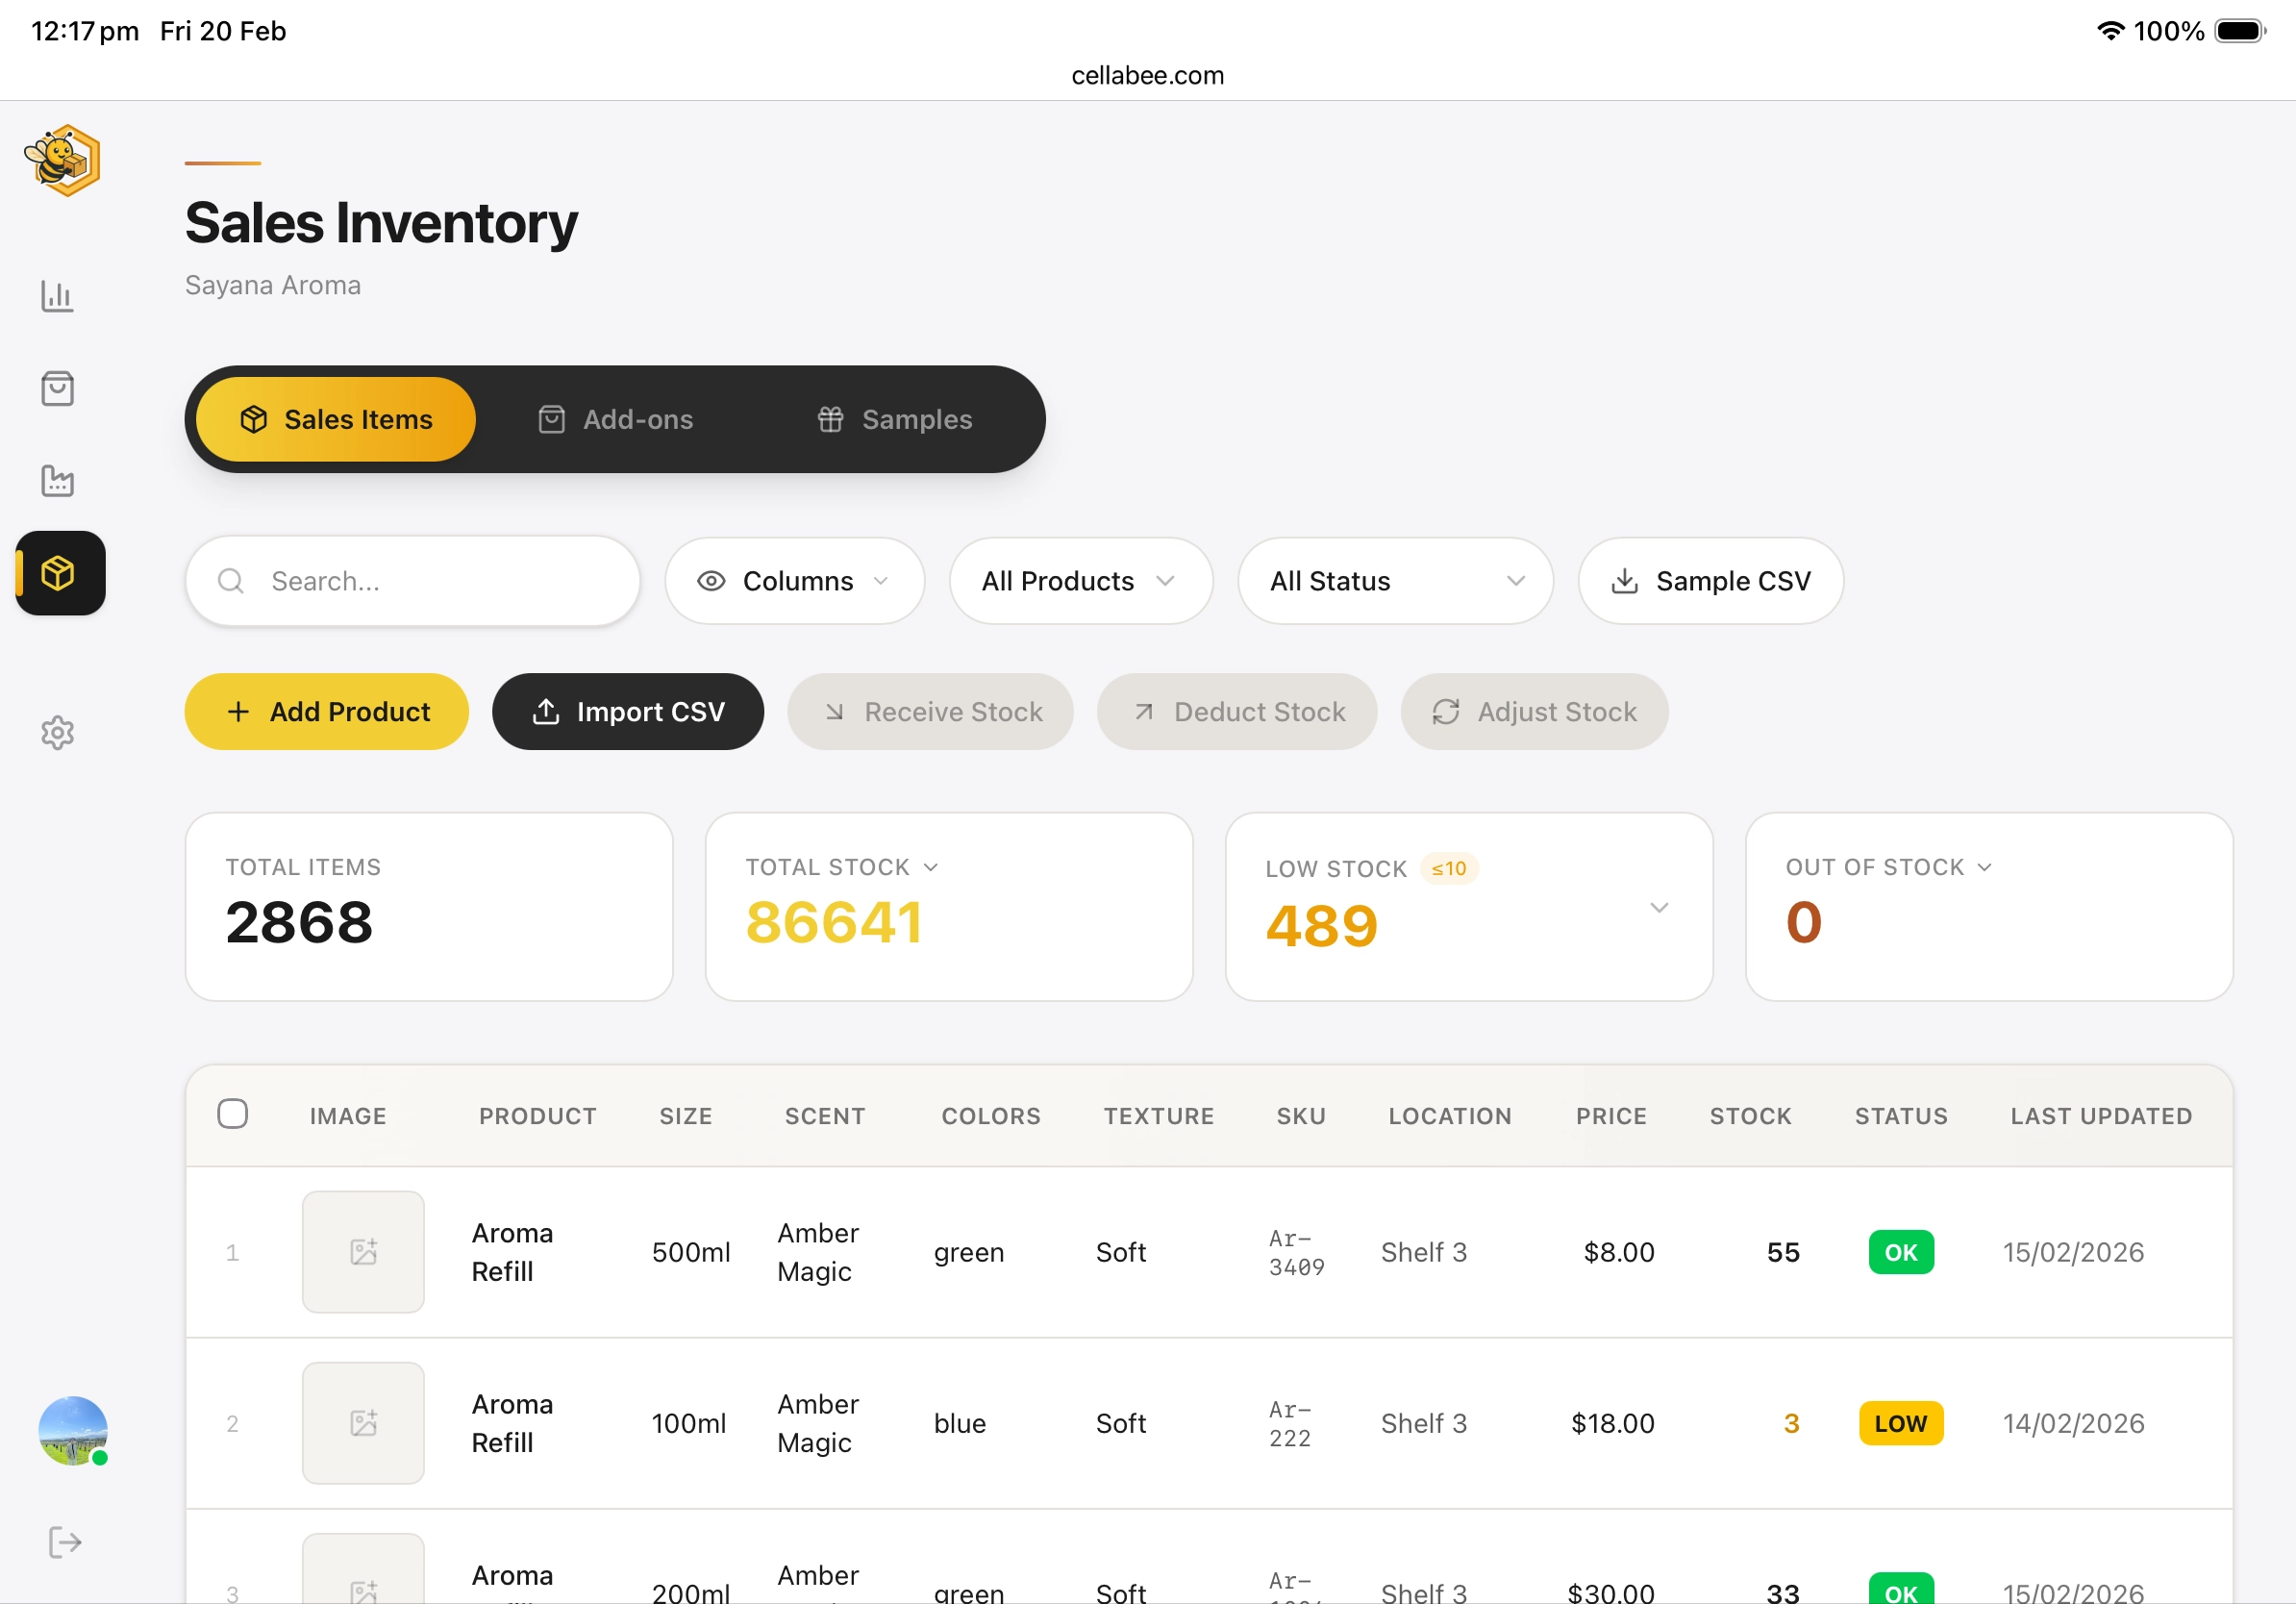Switch to the Add-ons tab

tap(616, 419)
